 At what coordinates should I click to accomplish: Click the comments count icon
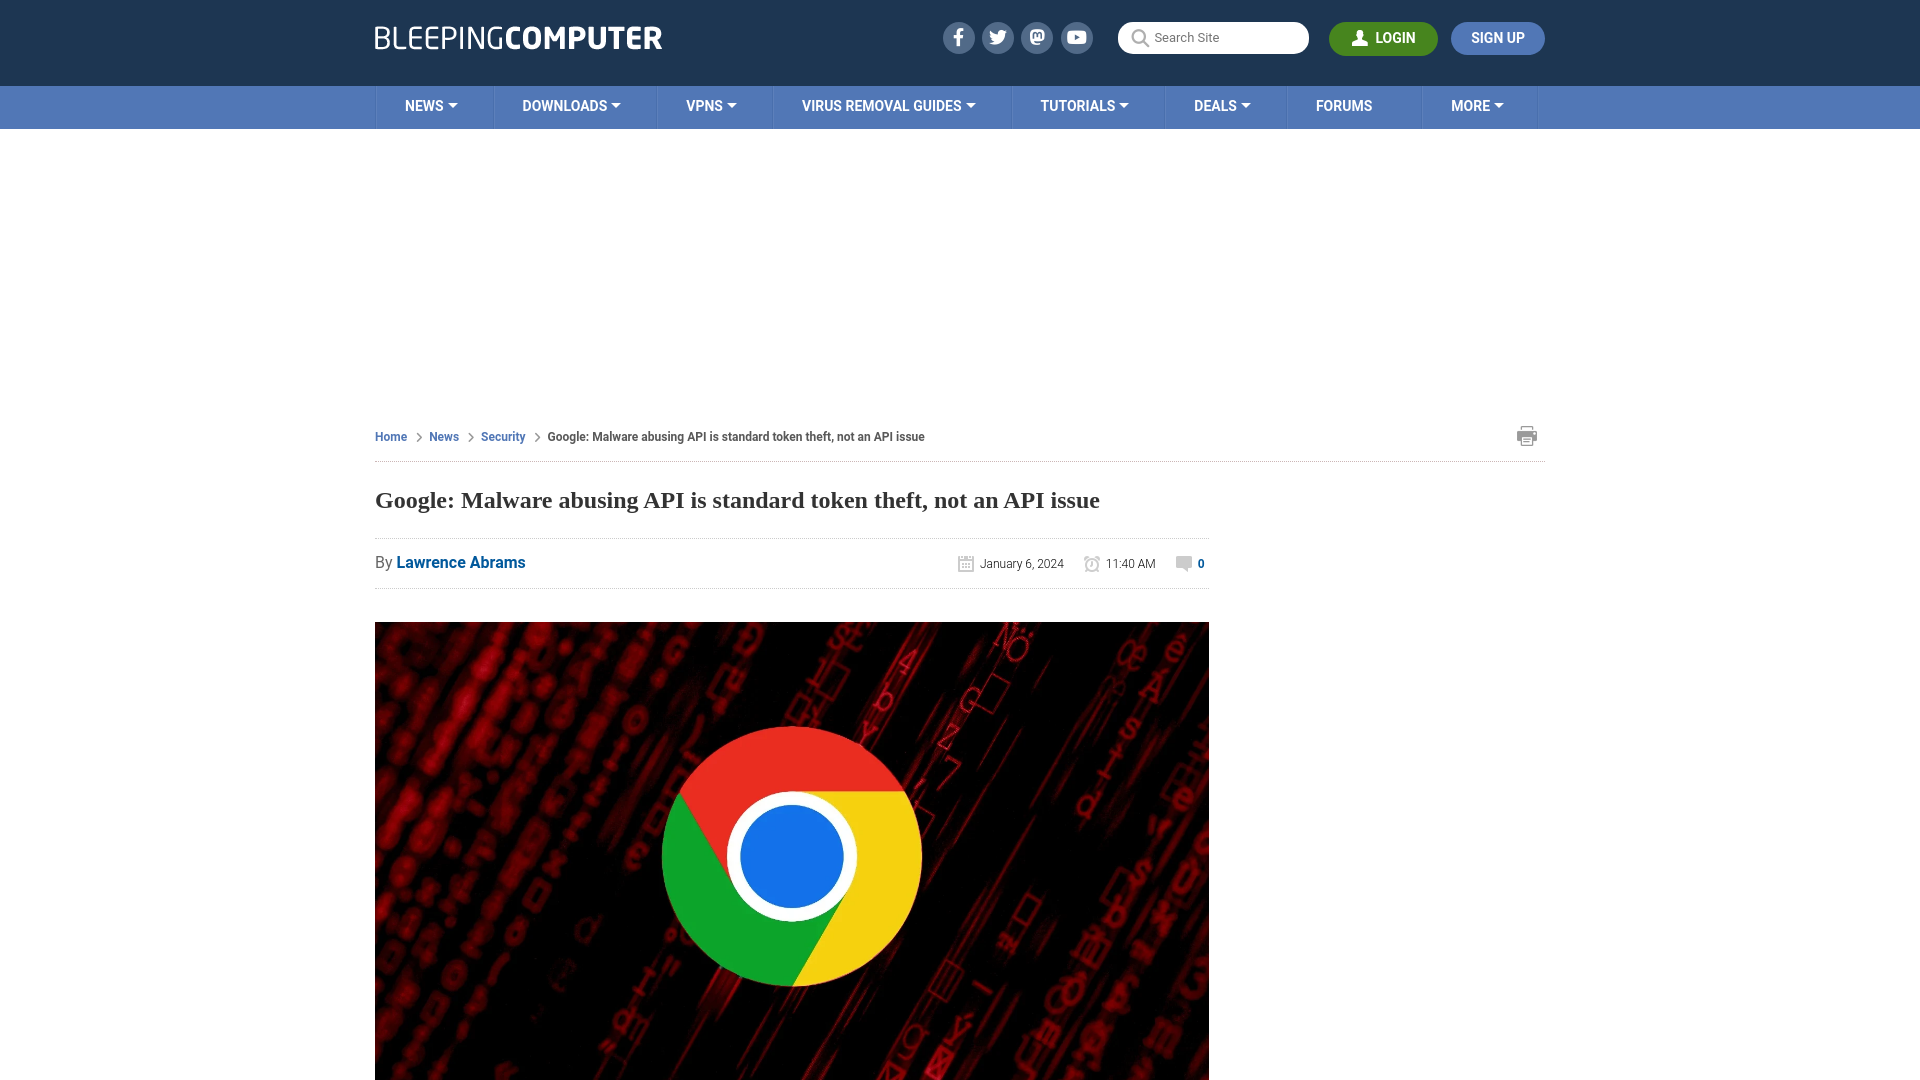1183,563
